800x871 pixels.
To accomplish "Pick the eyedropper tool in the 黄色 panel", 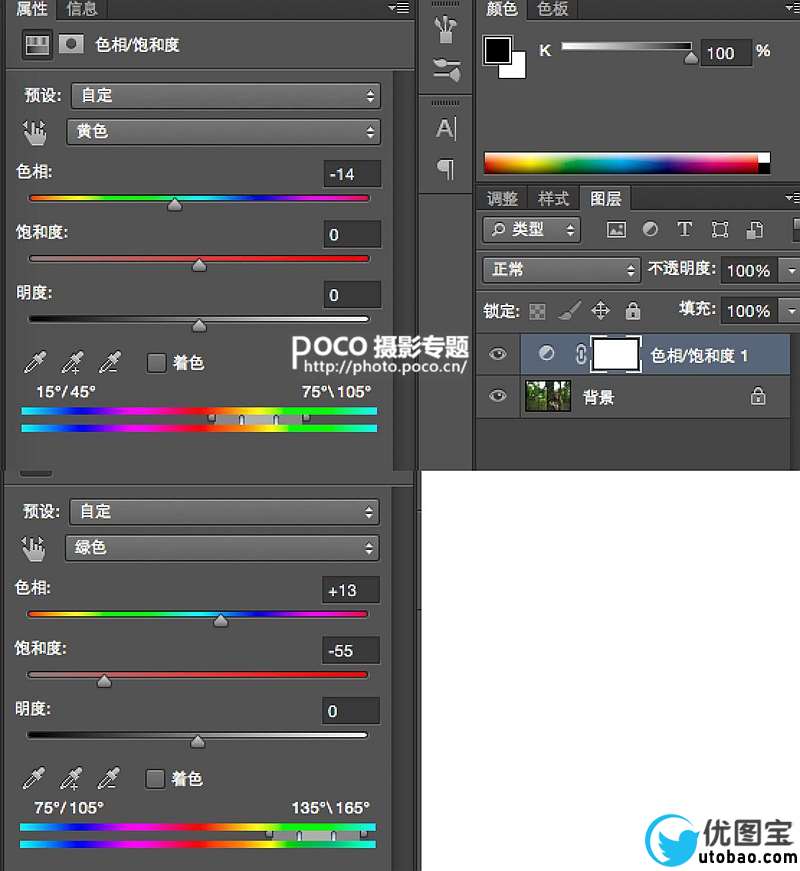I will tap(35, 362).
